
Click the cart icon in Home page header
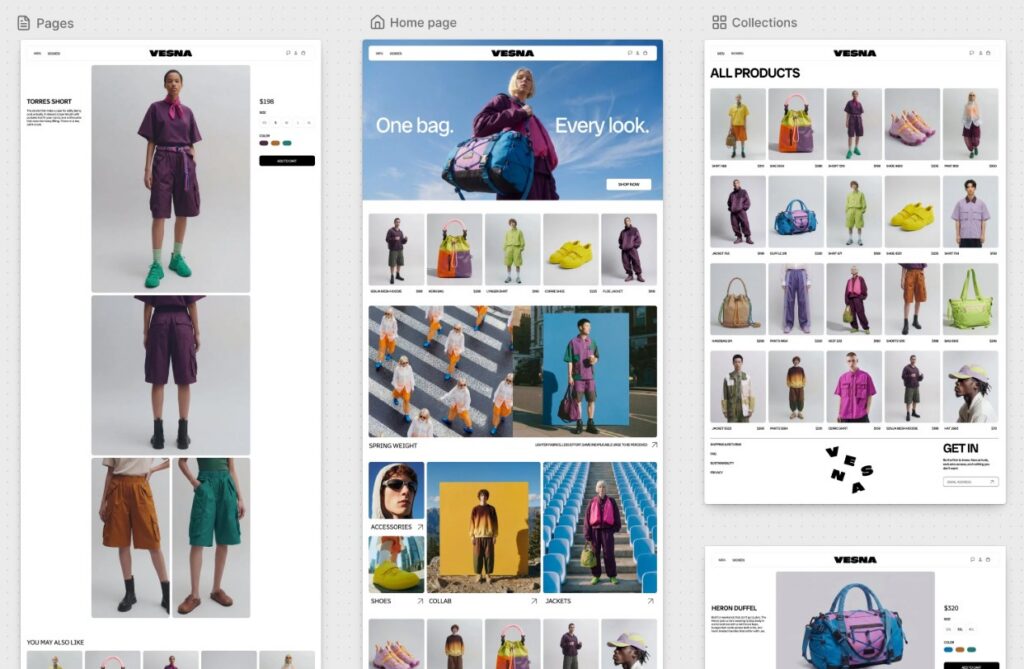[x=645, y=53]
